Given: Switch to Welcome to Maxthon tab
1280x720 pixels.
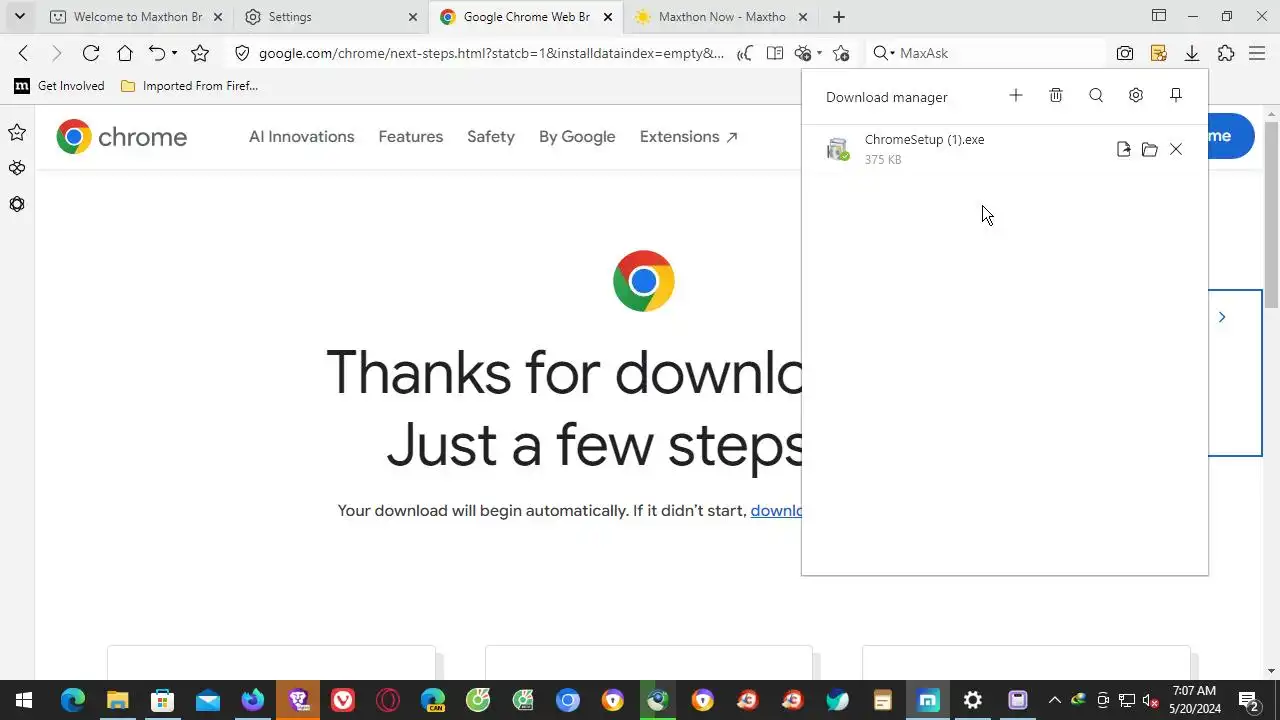Looking at the screenshot, I should click(138, 17).
